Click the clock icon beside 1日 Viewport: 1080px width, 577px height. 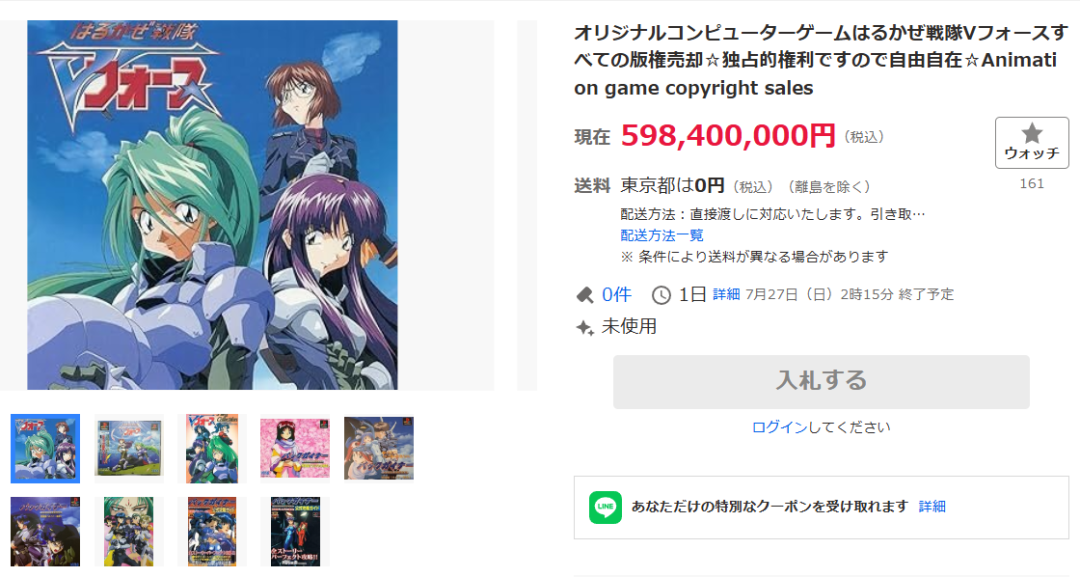[661, 295]
